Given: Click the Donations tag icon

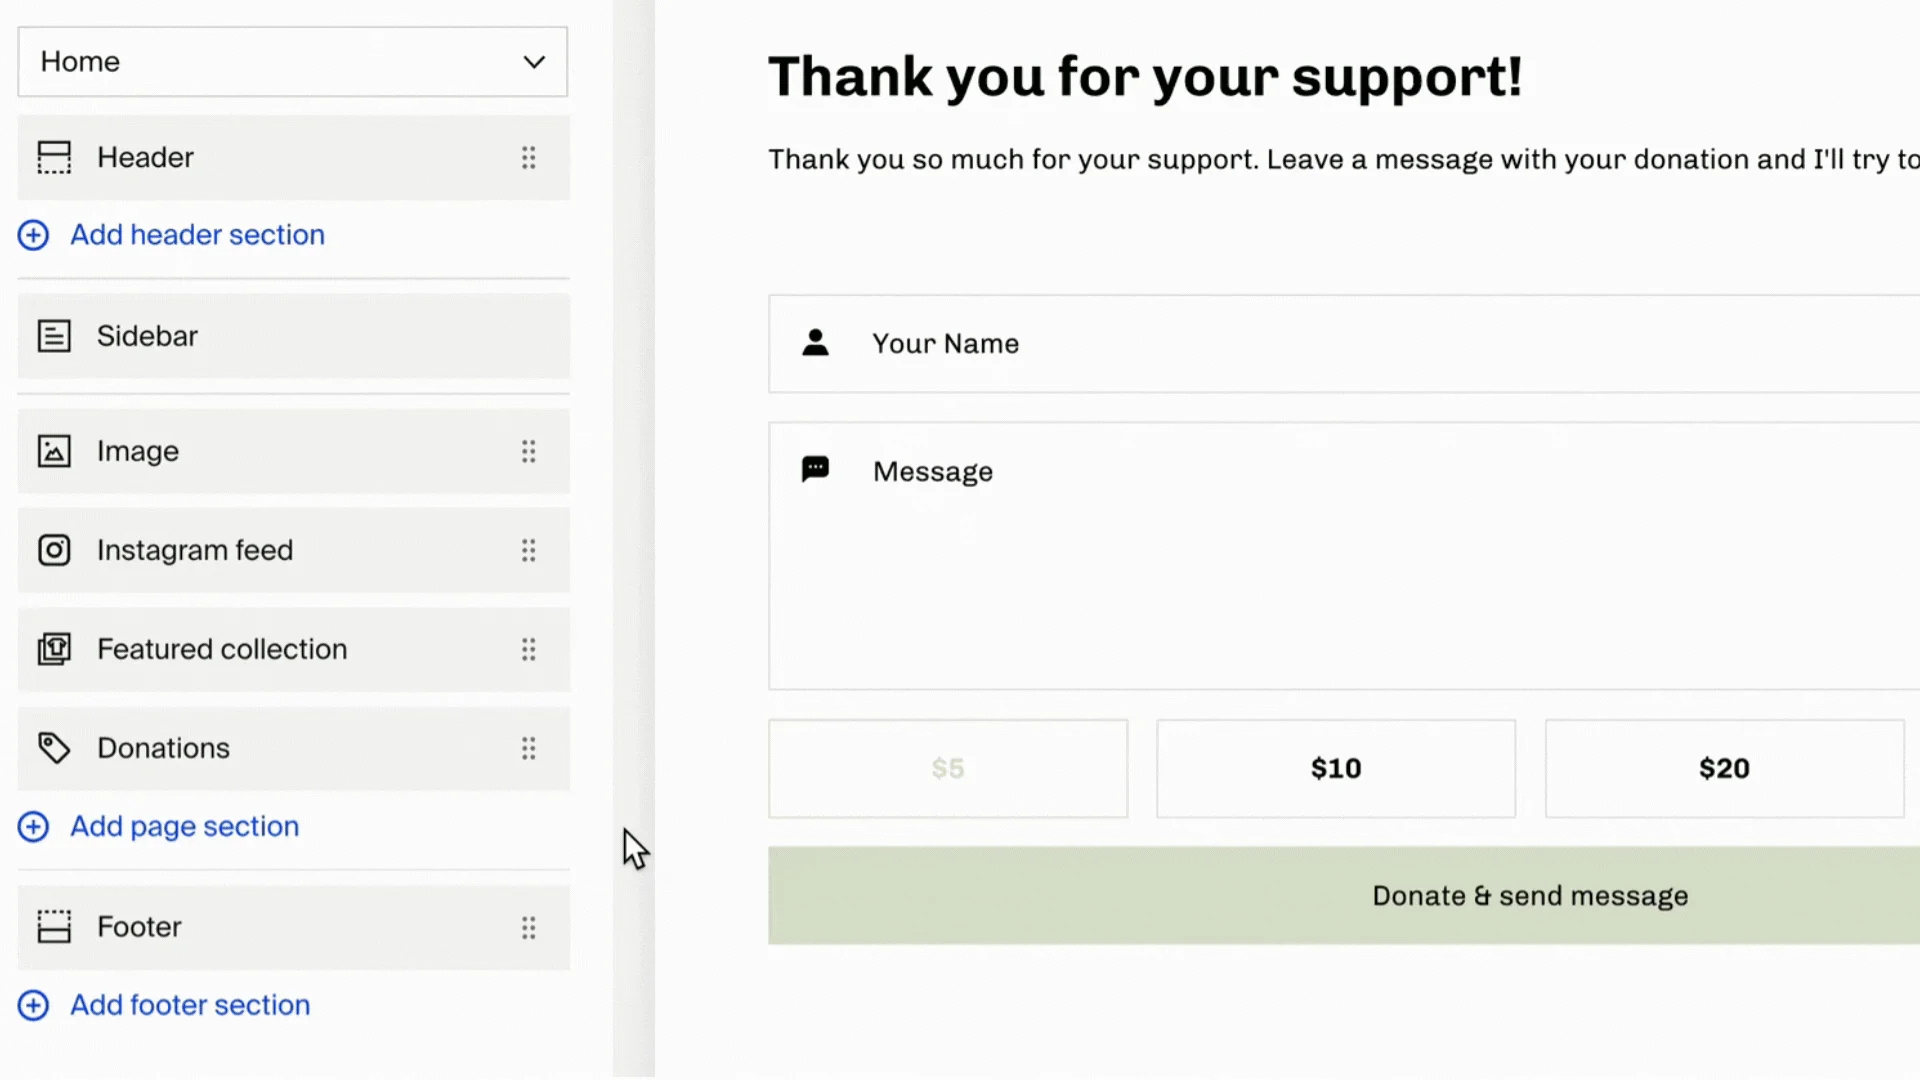Looking at the screenshot, I should point(54,748).
